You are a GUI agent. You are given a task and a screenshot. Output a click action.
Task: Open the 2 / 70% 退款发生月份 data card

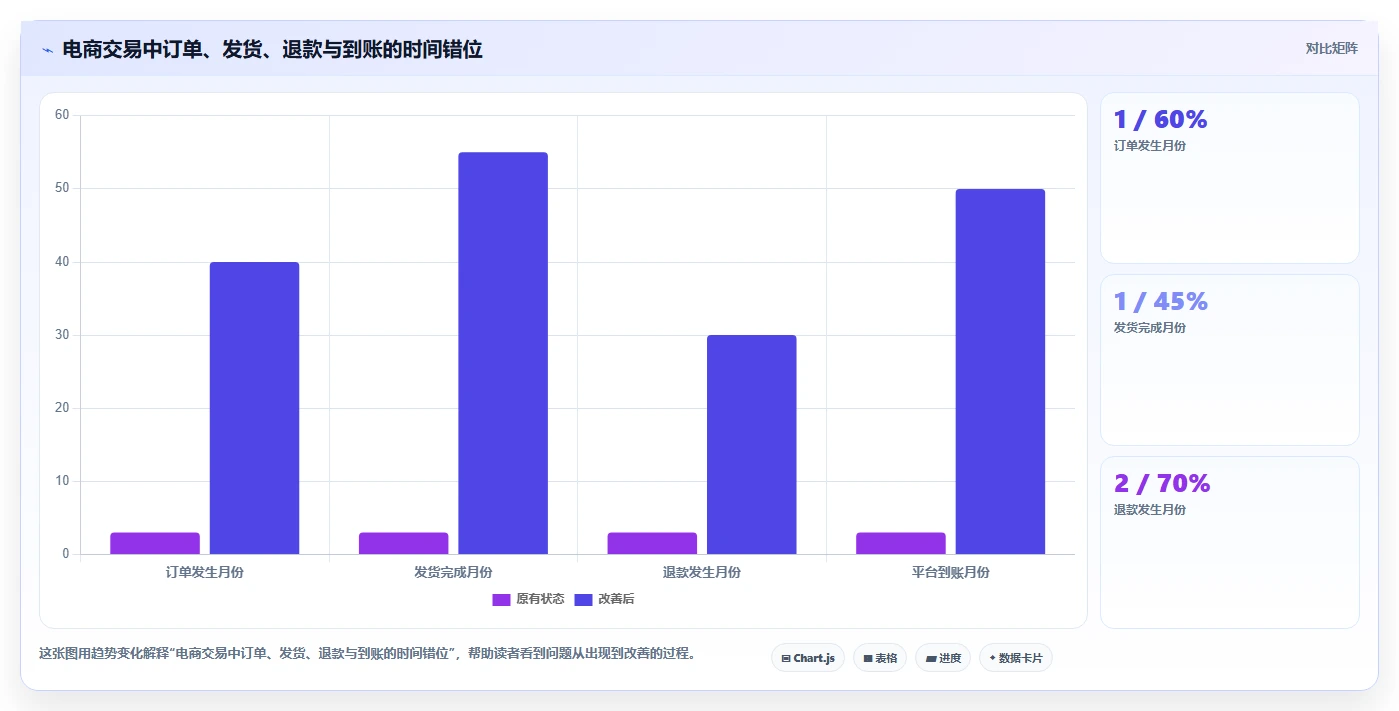(1230, 542)
